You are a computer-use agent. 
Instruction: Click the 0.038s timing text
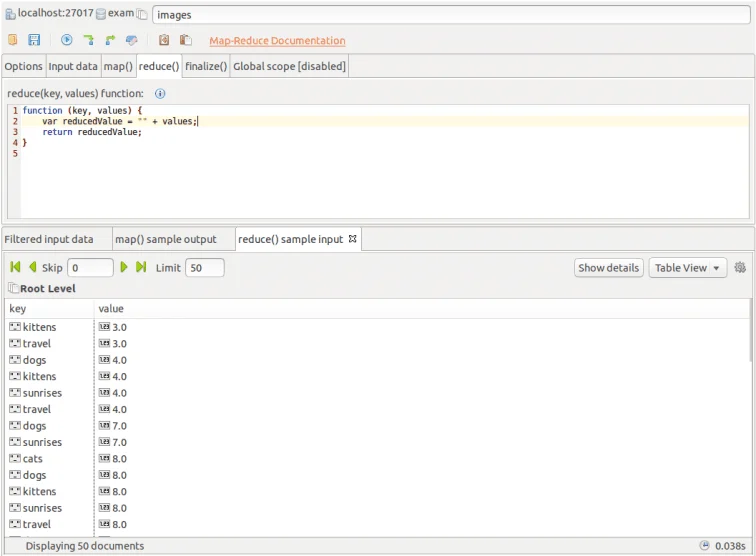(730, 546)
